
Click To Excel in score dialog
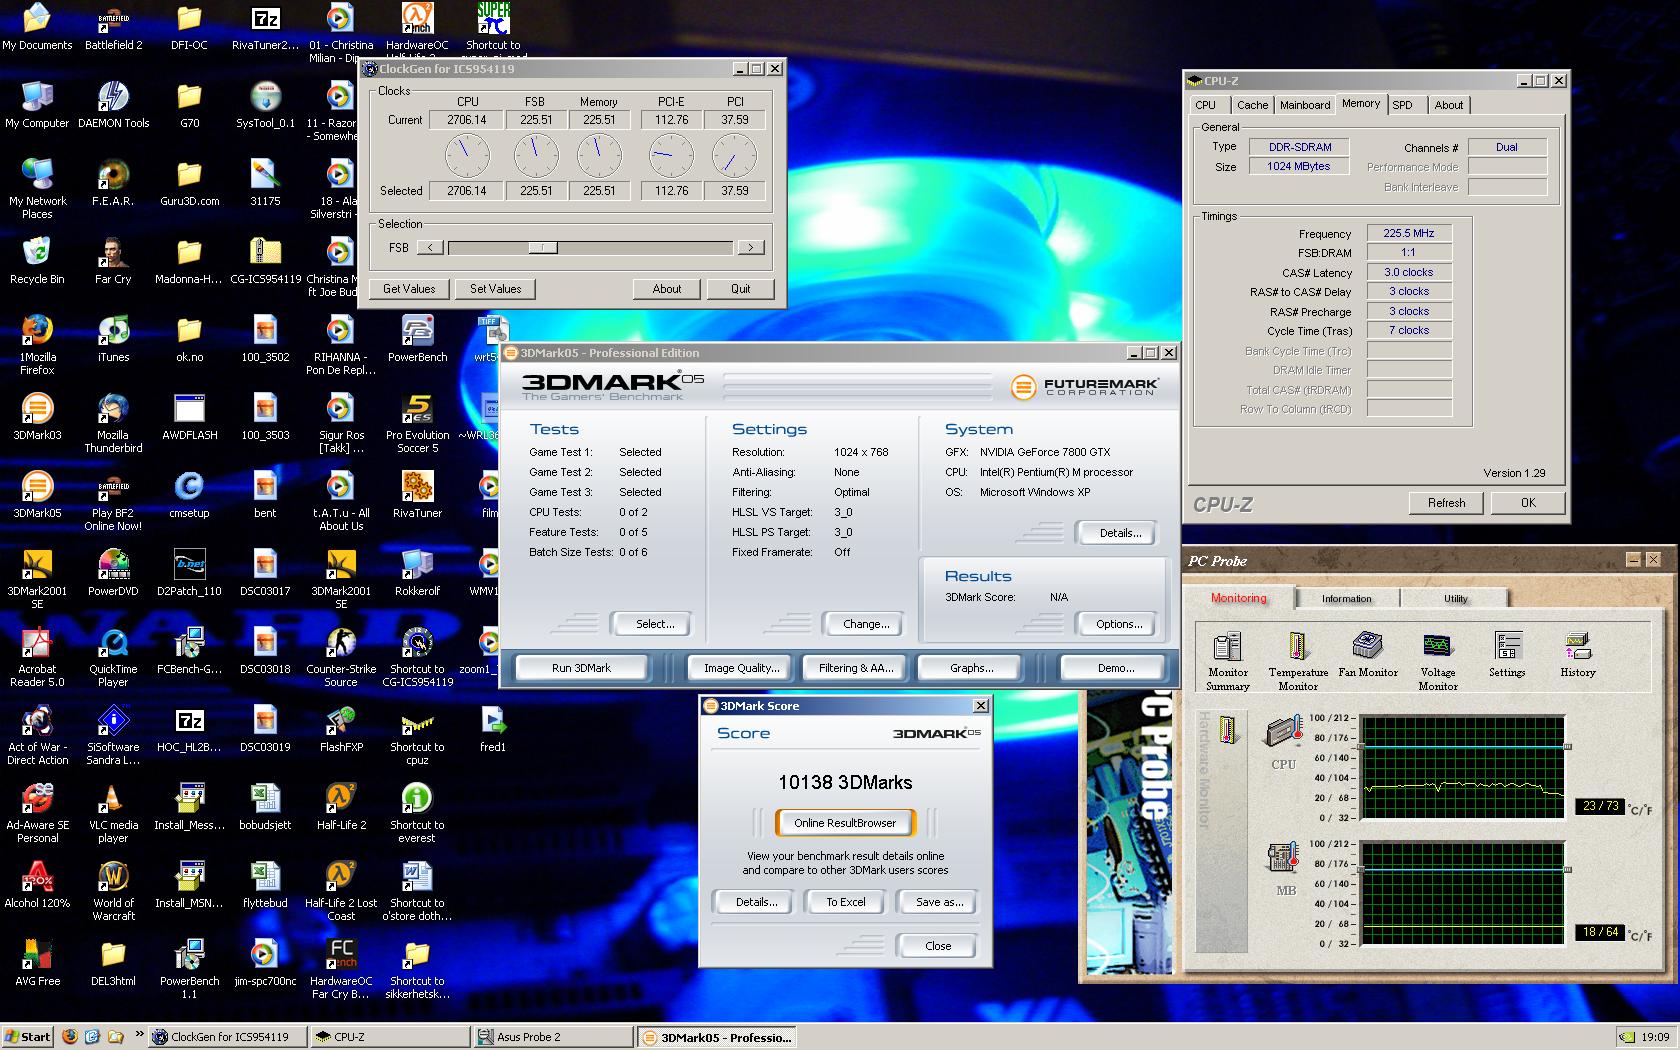click(x=845, y=902)
